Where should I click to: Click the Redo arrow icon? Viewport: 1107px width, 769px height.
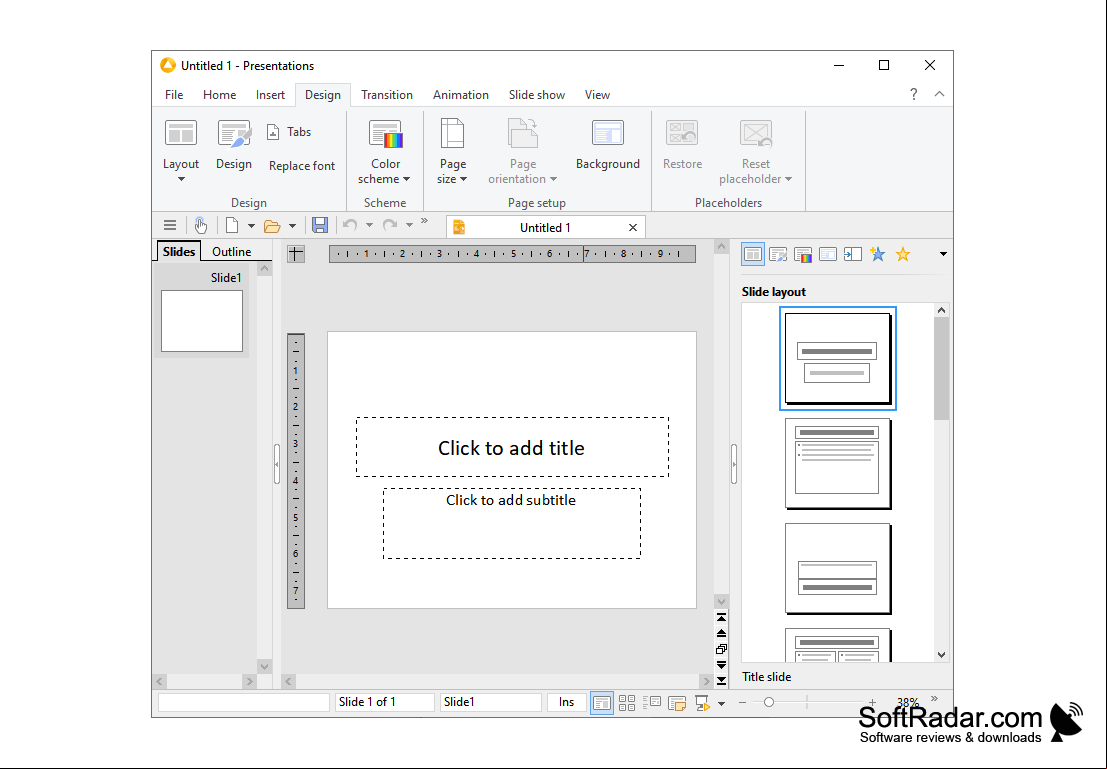coord(390,226)
